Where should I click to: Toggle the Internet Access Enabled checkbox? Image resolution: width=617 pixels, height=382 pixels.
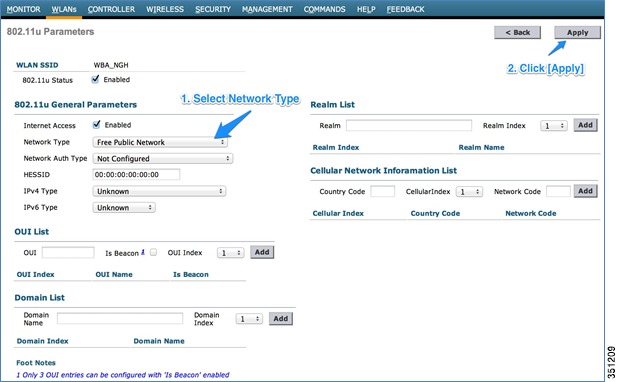click(96, 125)
